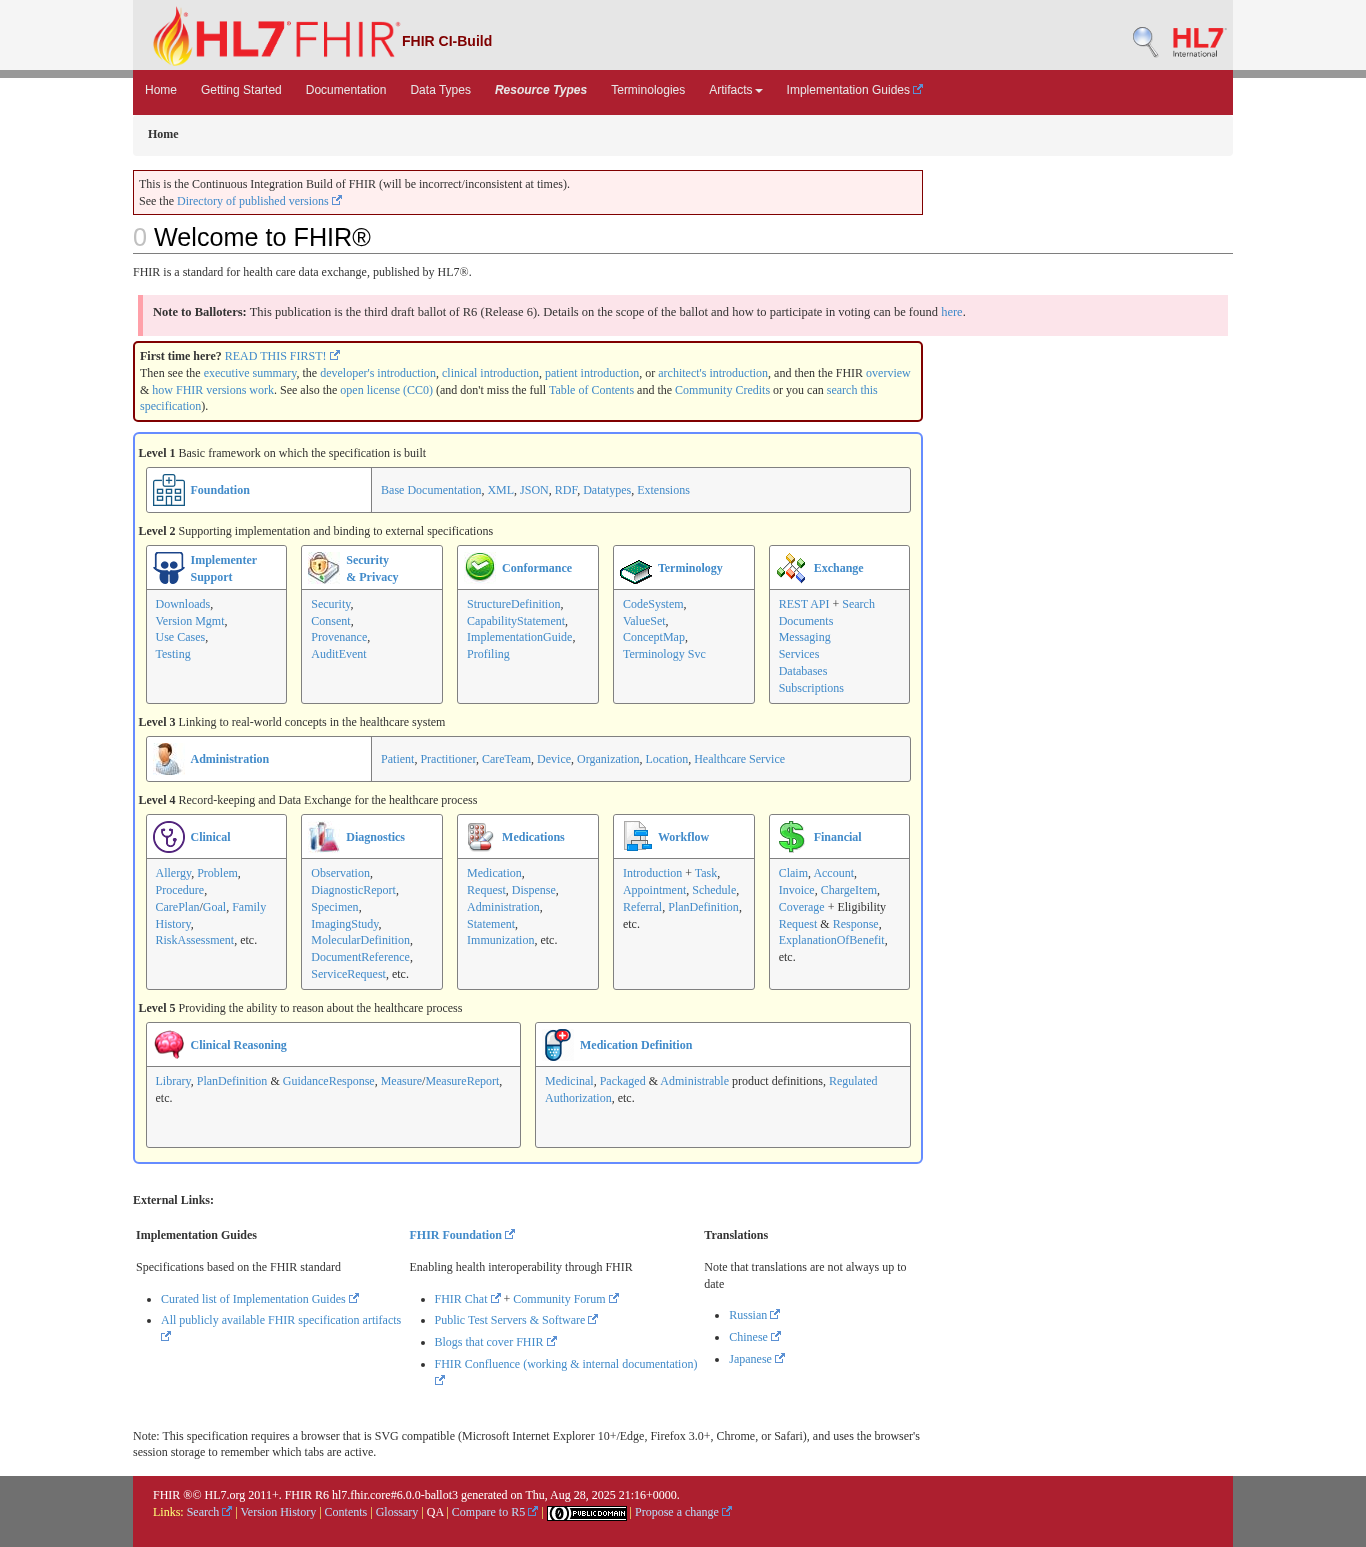Click the Administration person icon

click(x=168, y=759)
